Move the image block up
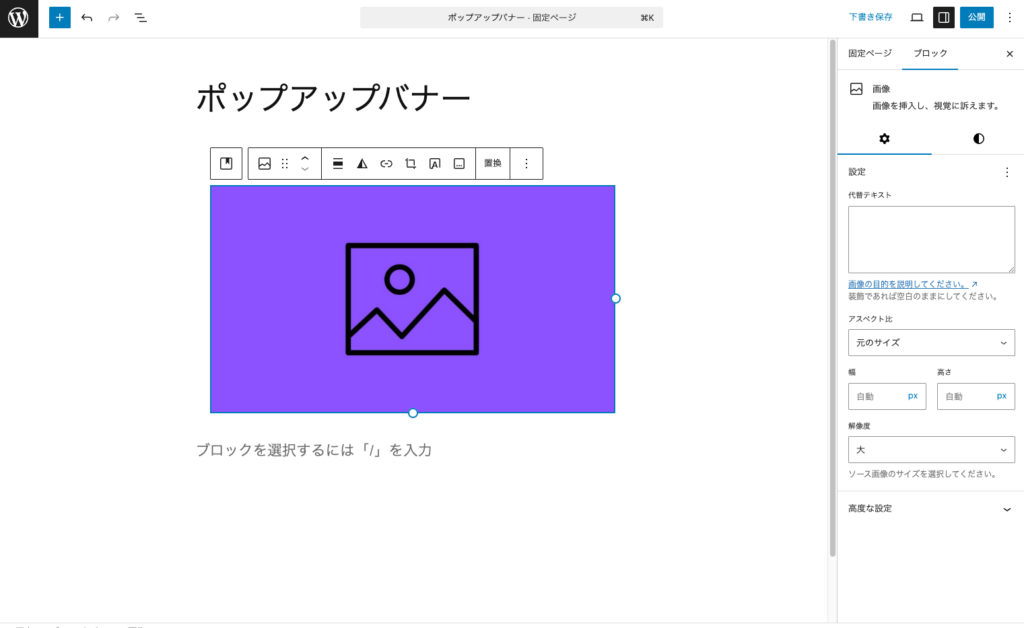The image size is (1024, 628). click(x=304, y=157)
